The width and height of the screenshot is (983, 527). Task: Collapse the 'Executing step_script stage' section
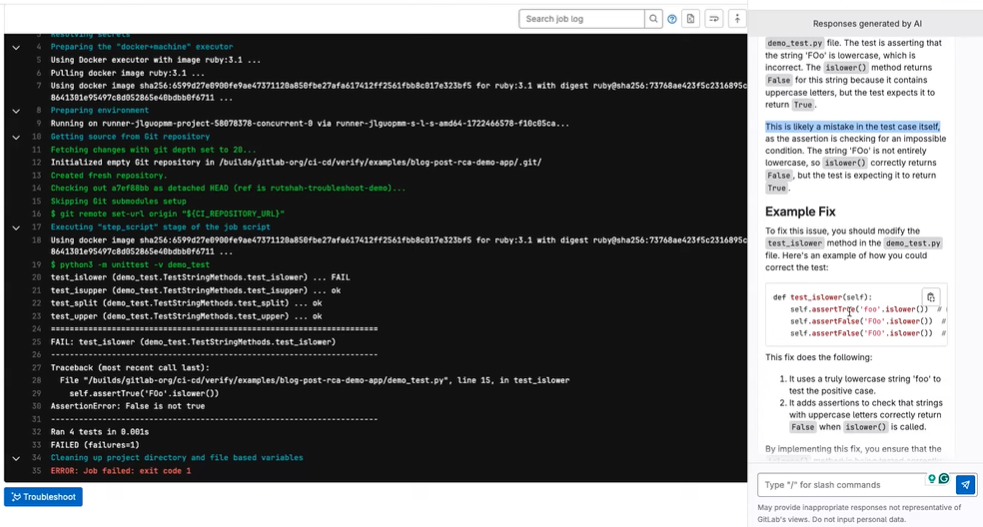click(16, 228)
